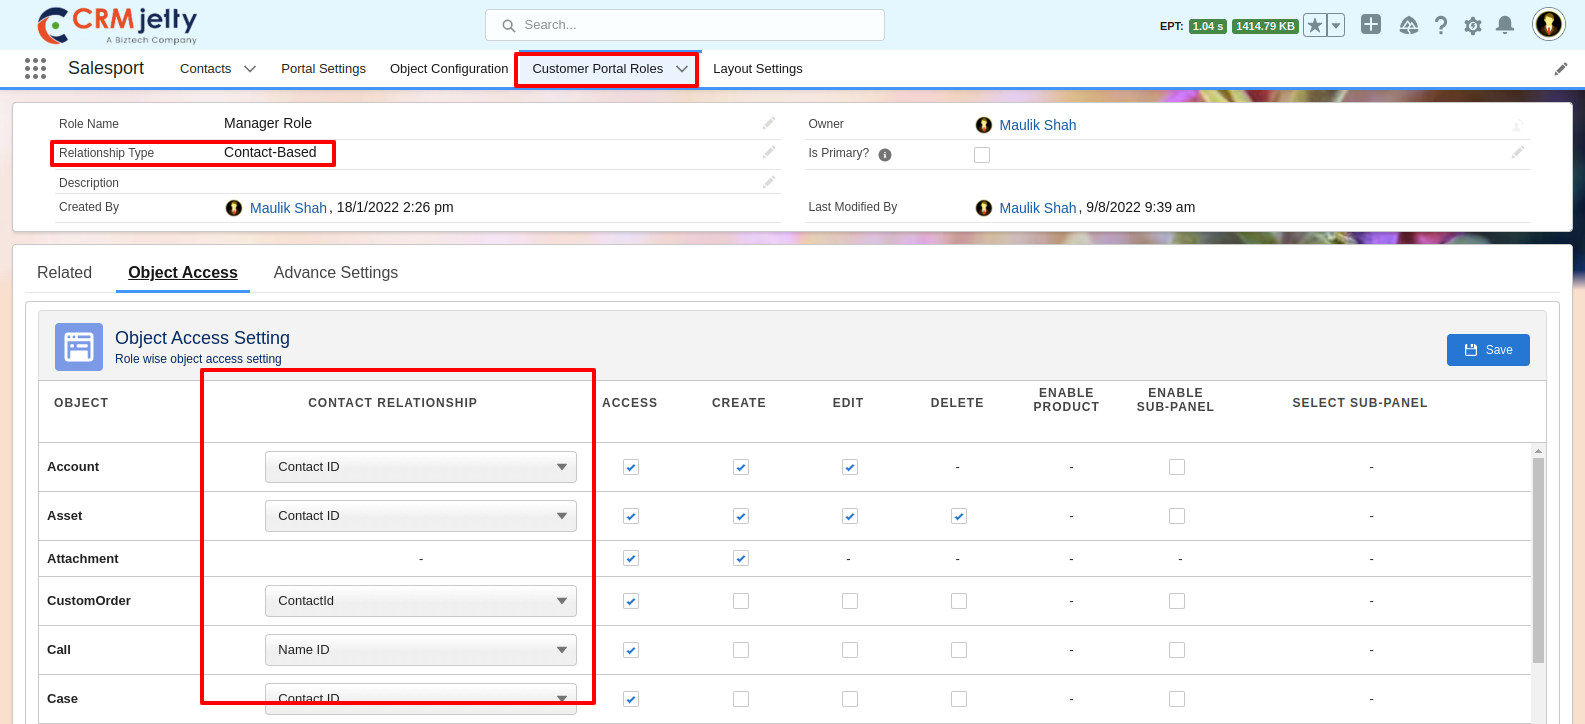Image resolution: width=1585 pixels, height=724 pixels.
Task: Click the Save button
Action: point(1487,350)
